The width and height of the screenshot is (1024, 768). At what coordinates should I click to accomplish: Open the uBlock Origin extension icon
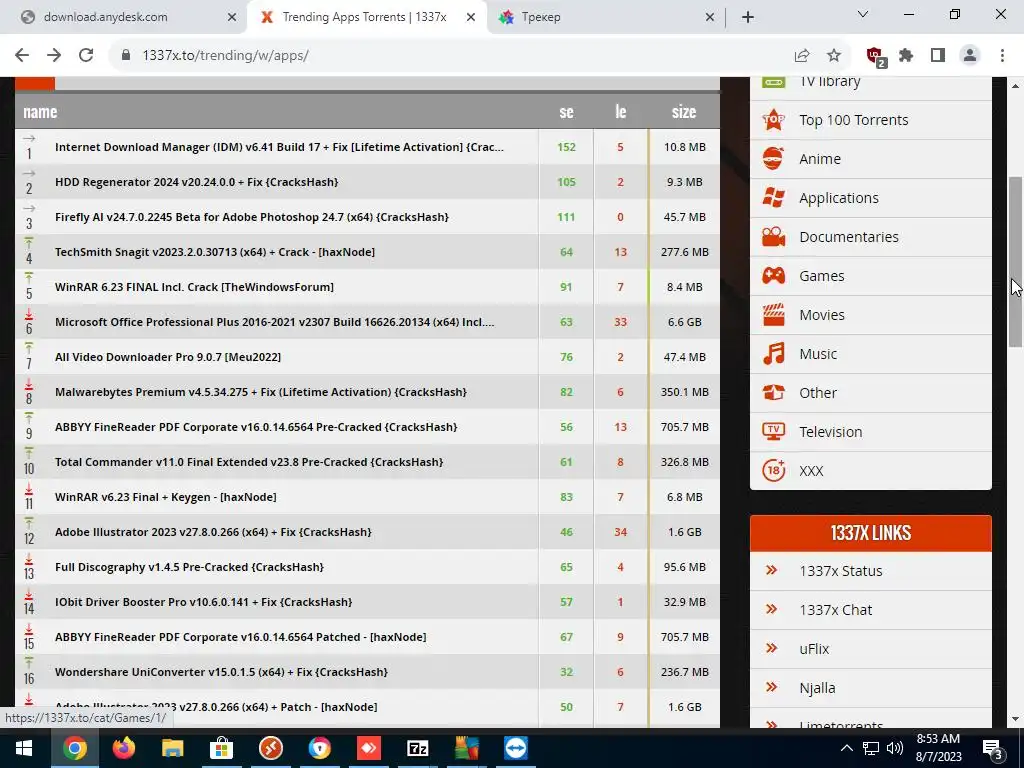(876, 56)
